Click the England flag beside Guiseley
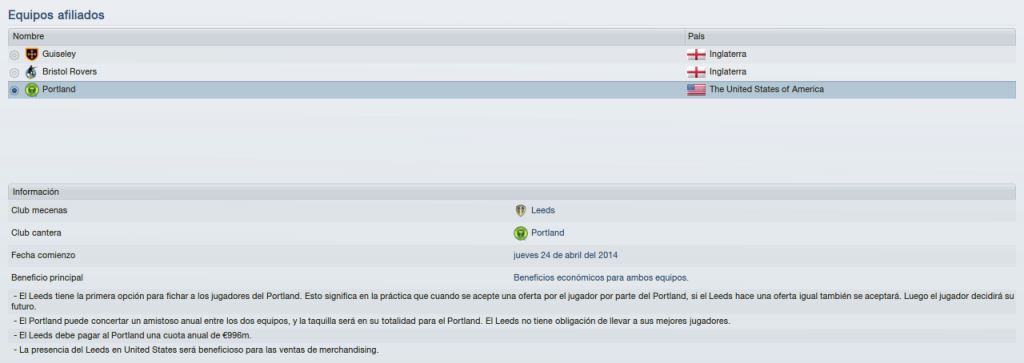The image size is (1024, 363). (x=696, y=54)
